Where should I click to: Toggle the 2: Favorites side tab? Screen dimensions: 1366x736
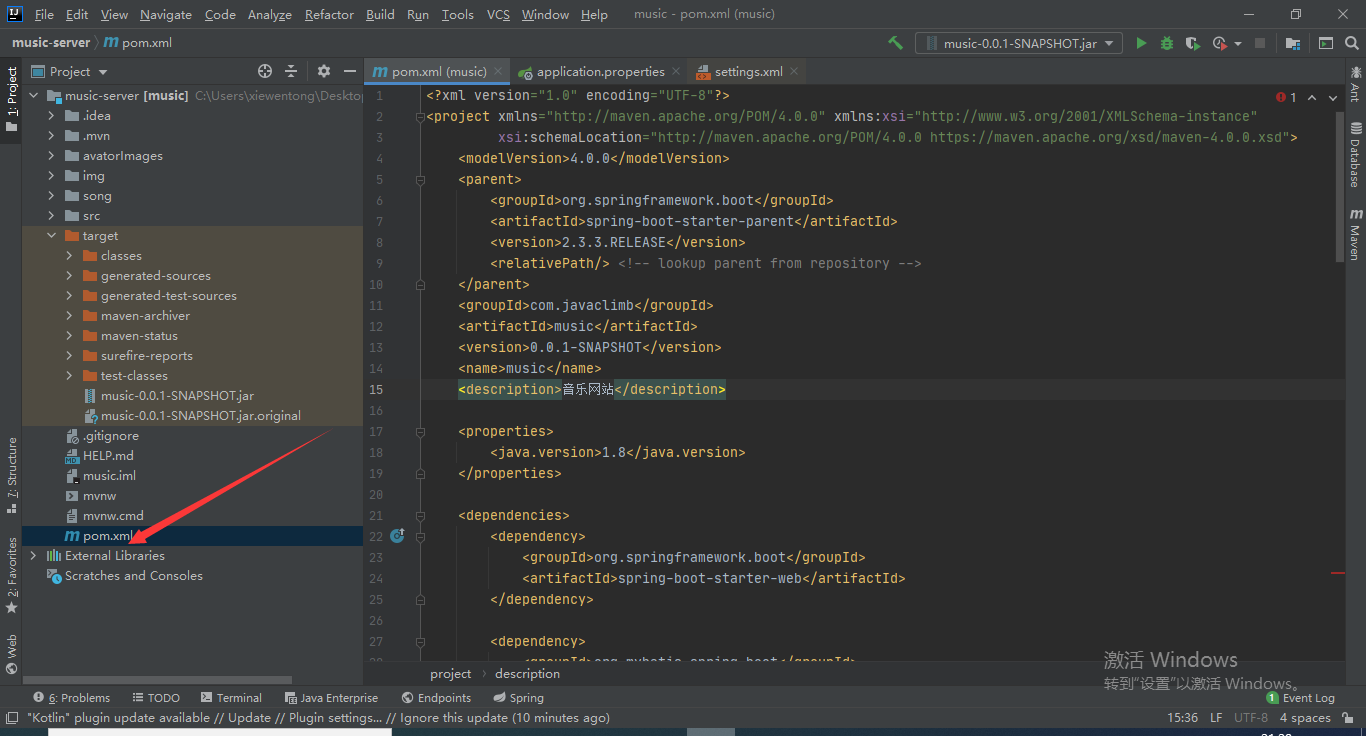tap(11, 575)
